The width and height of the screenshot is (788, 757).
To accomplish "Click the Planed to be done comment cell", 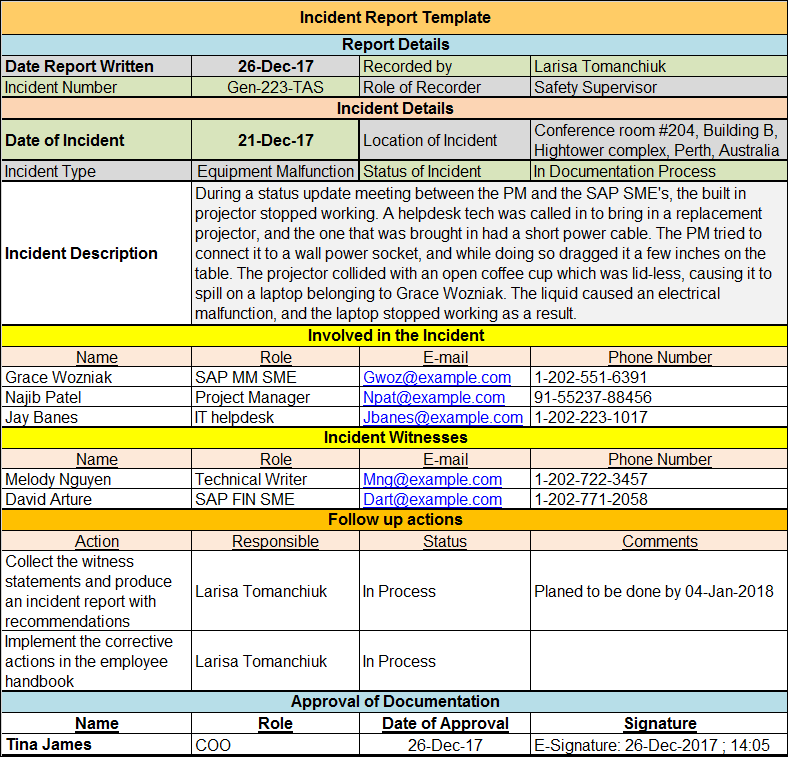I will coord(658,591).
